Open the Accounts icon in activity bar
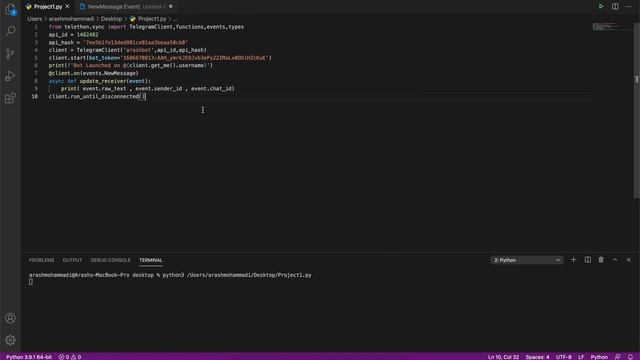 11,318
